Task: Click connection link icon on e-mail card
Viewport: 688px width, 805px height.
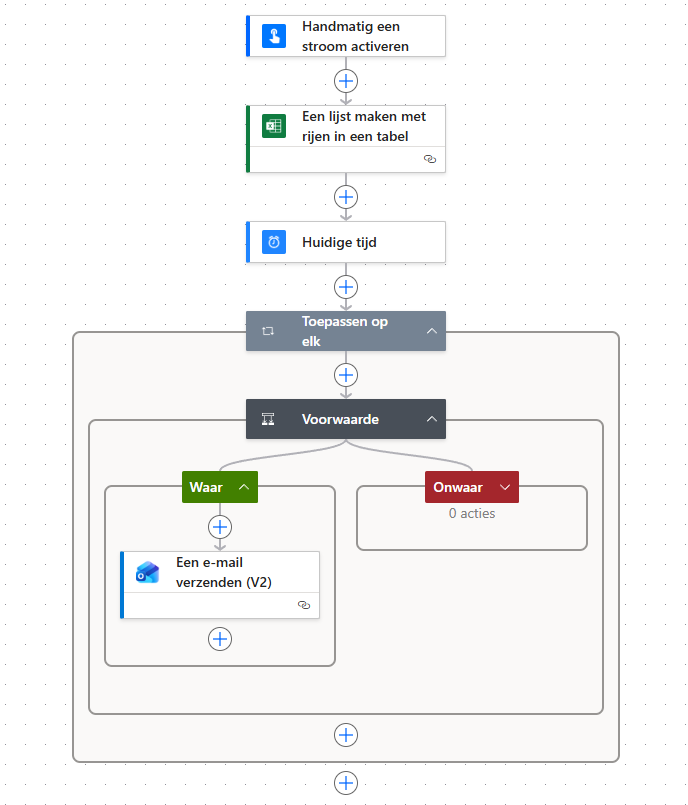Action: coord(304,605)
